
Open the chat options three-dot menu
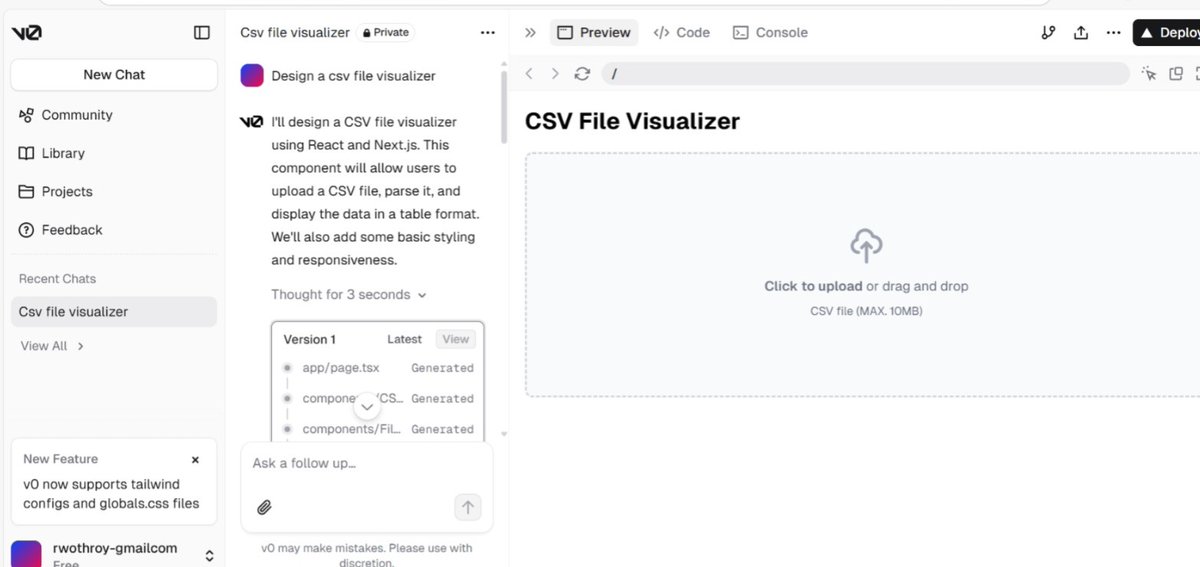click(488, 33)
